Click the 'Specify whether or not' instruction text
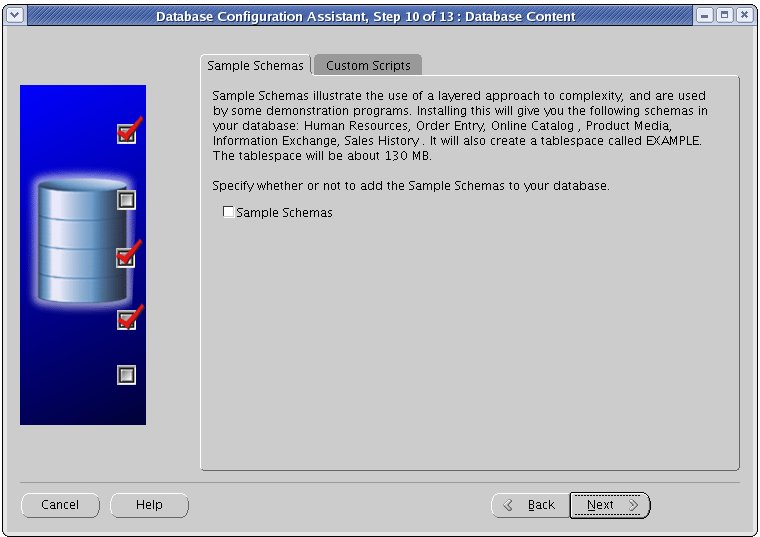760x537 pixels. [x=410, y=186]
